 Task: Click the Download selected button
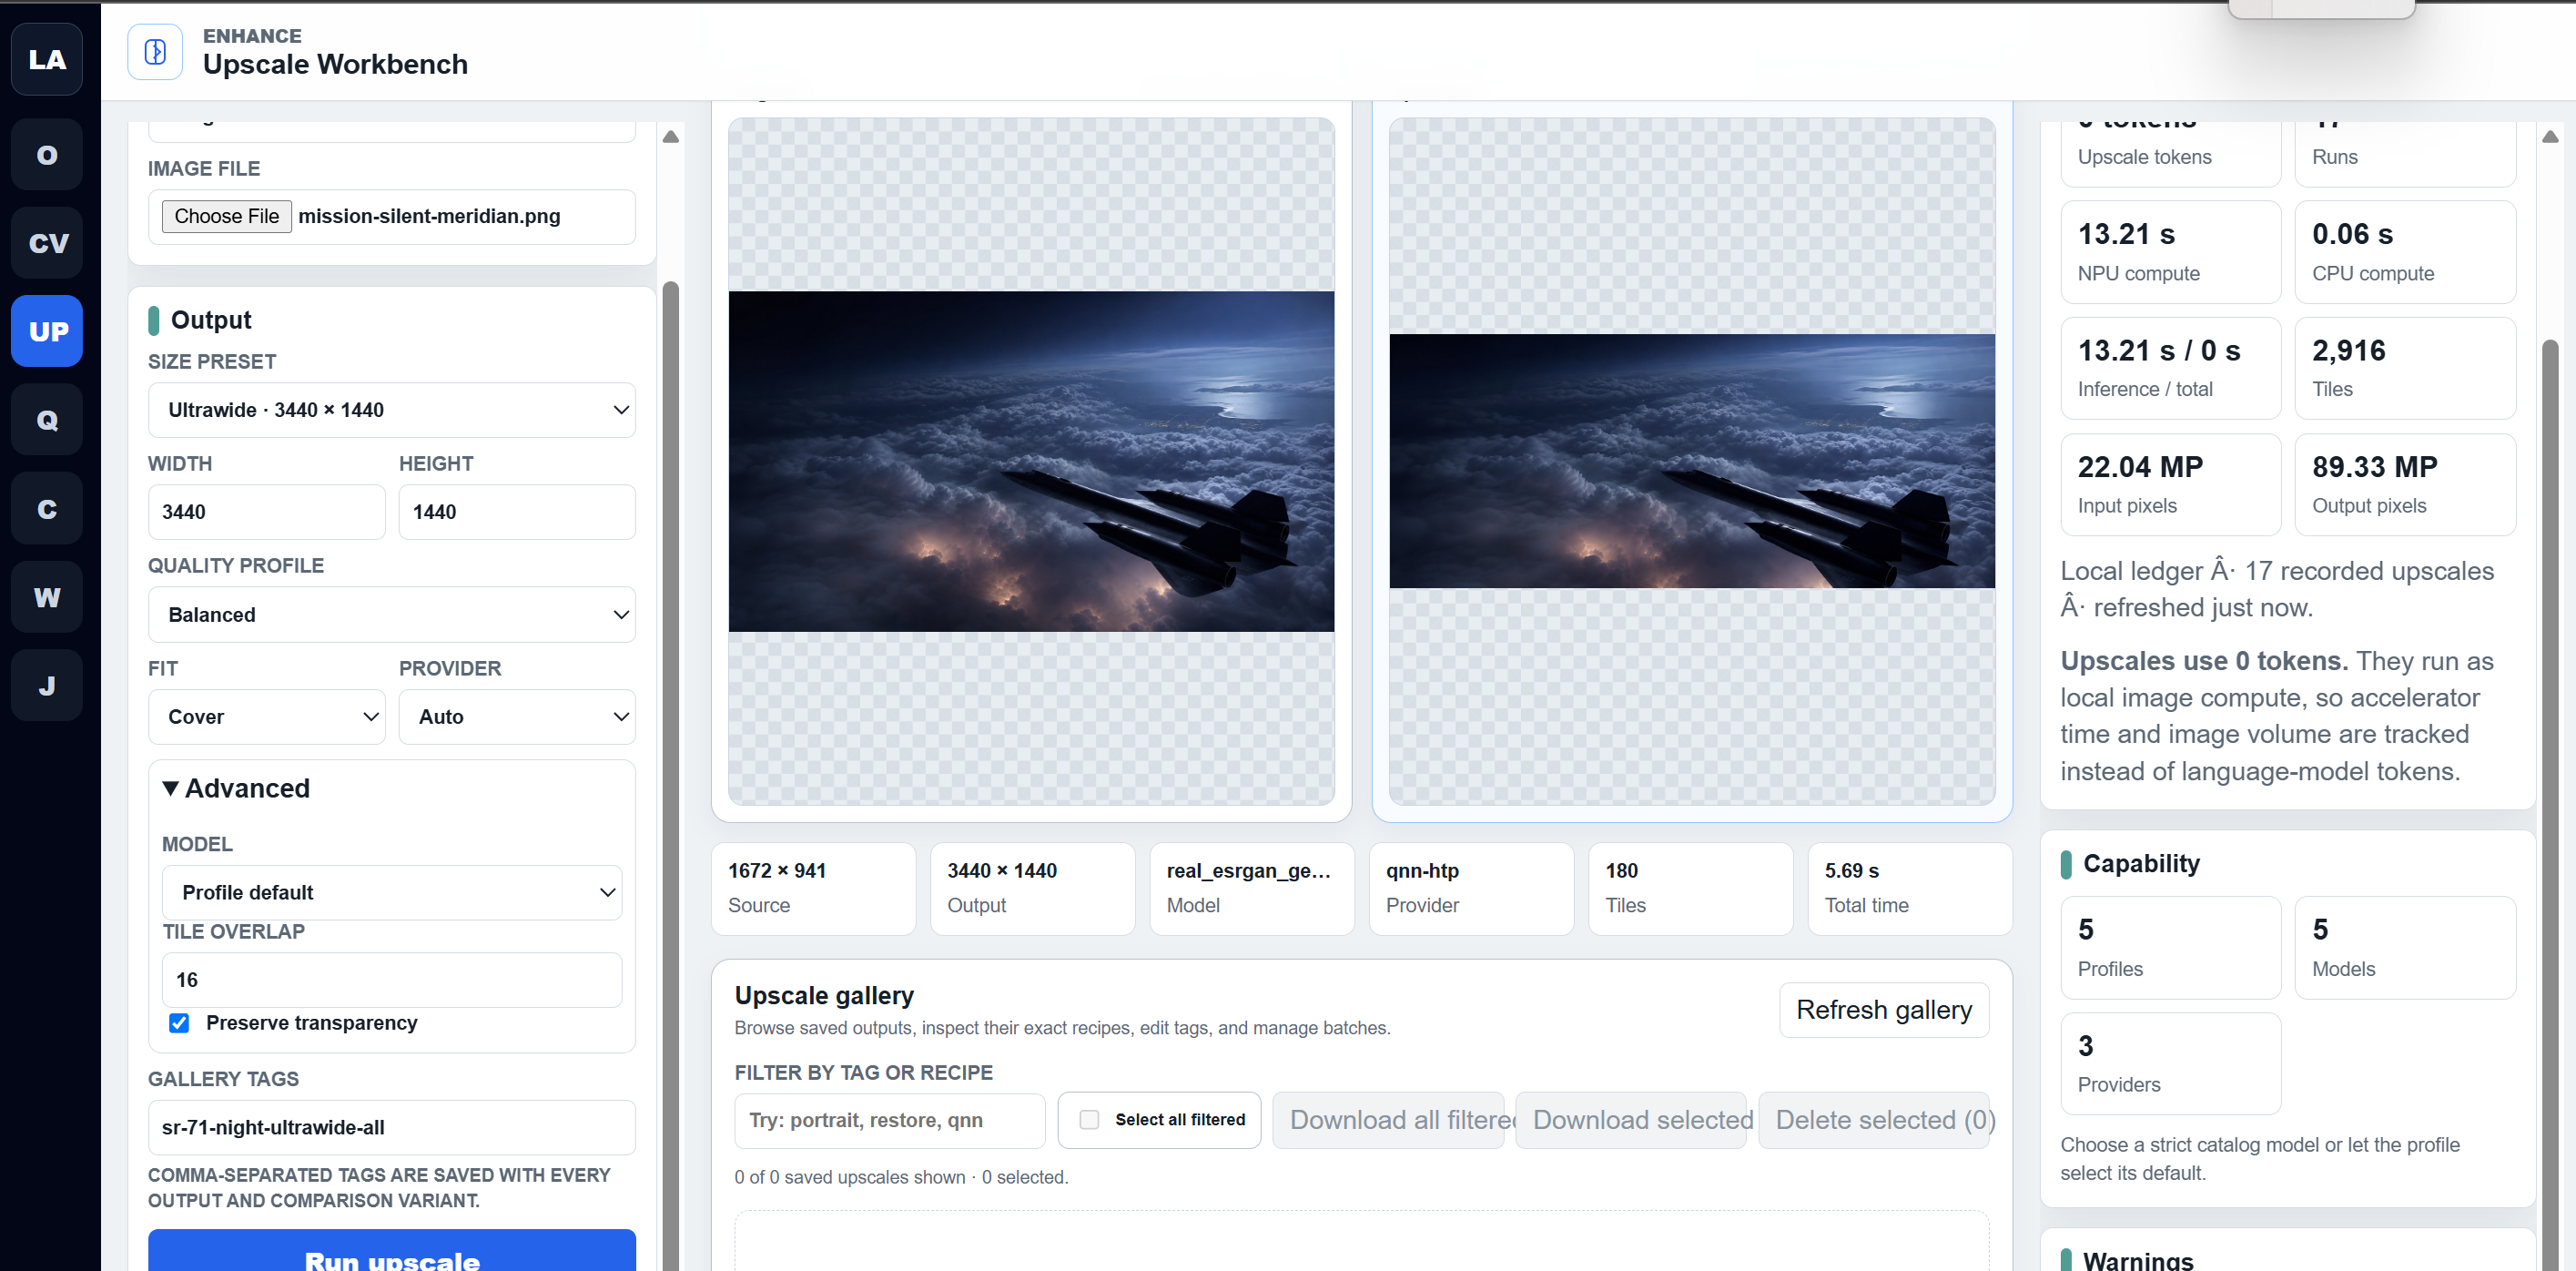coord(1631,1120)
